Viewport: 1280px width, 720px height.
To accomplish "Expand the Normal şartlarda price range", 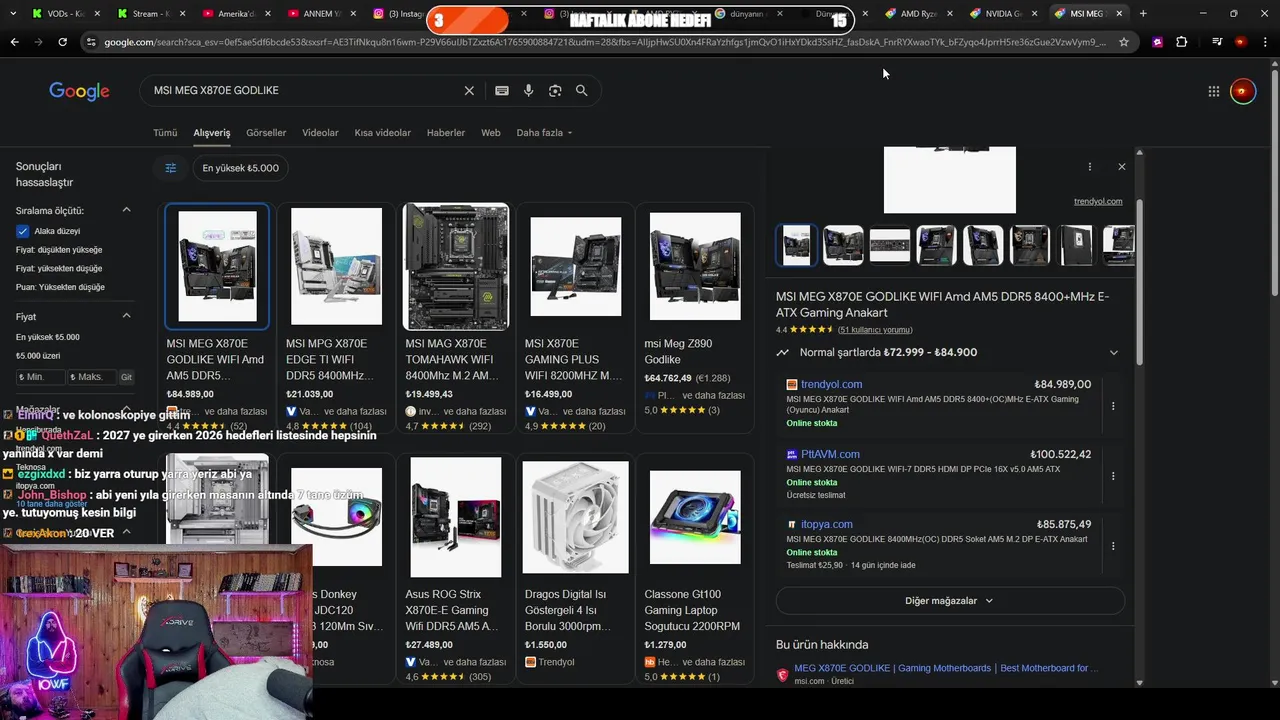I will [x=1113, y=353].
